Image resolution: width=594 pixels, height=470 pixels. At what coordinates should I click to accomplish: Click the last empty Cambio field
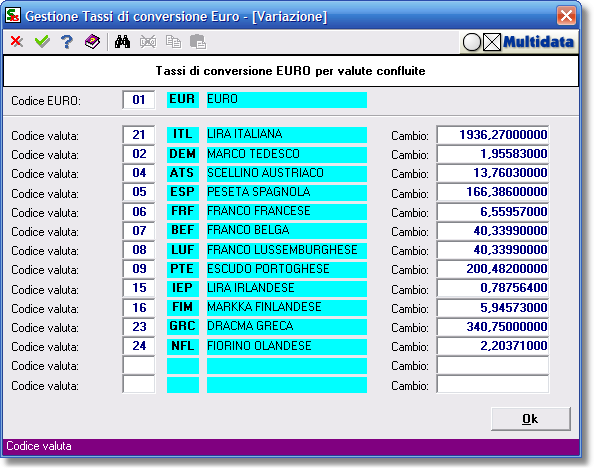tap(492, 385)
